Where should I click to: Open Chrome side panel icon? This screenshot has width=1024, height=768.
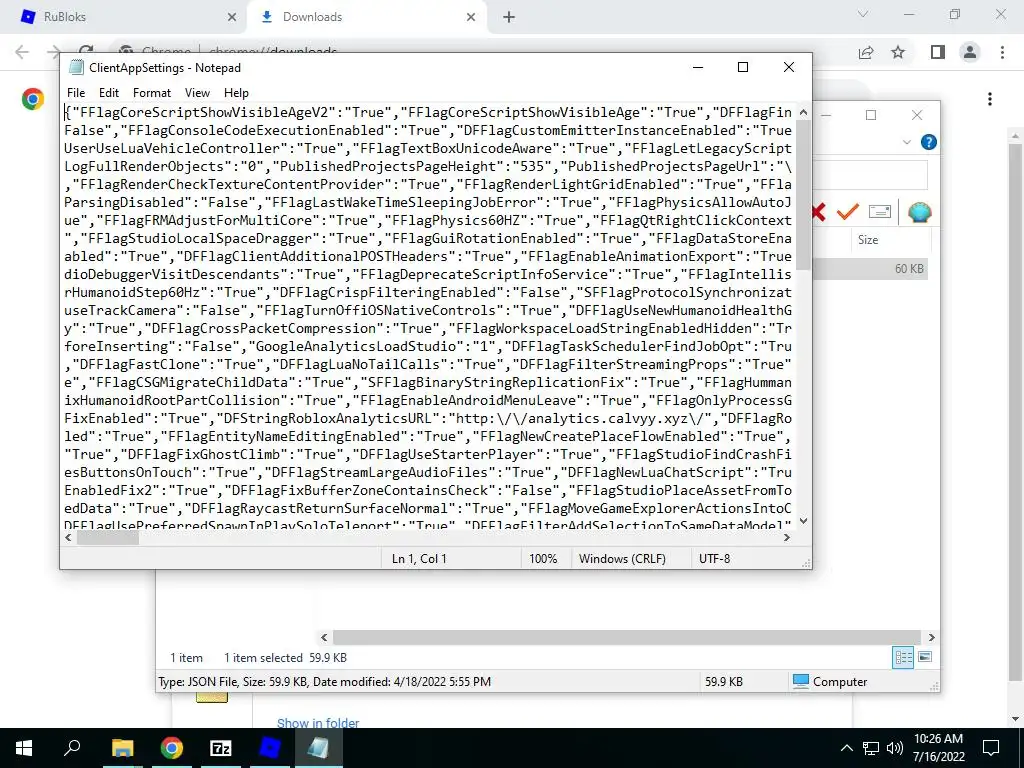(x=938, y=52)
